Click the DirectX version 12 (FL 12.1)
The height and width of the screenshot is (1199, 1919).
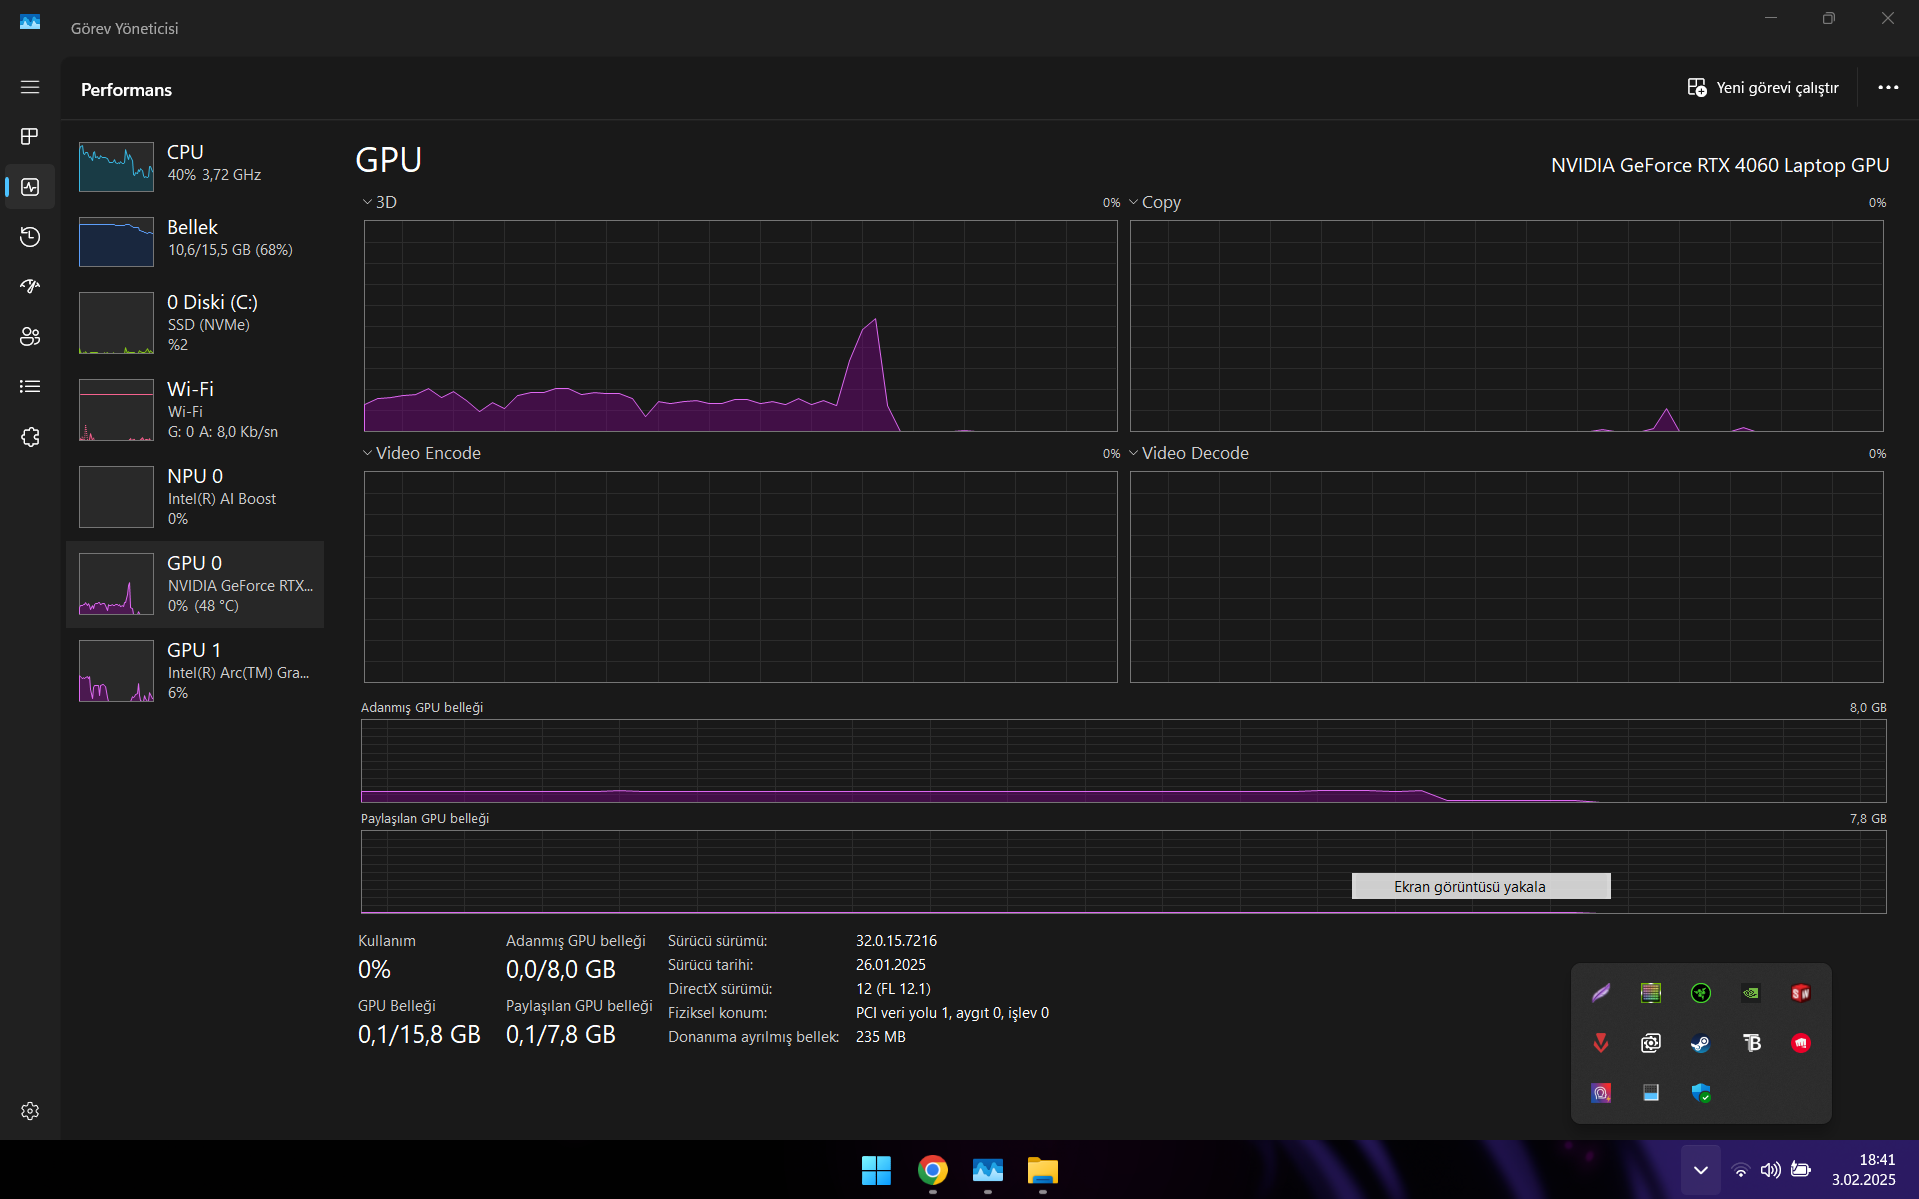(x=893, y=989)
